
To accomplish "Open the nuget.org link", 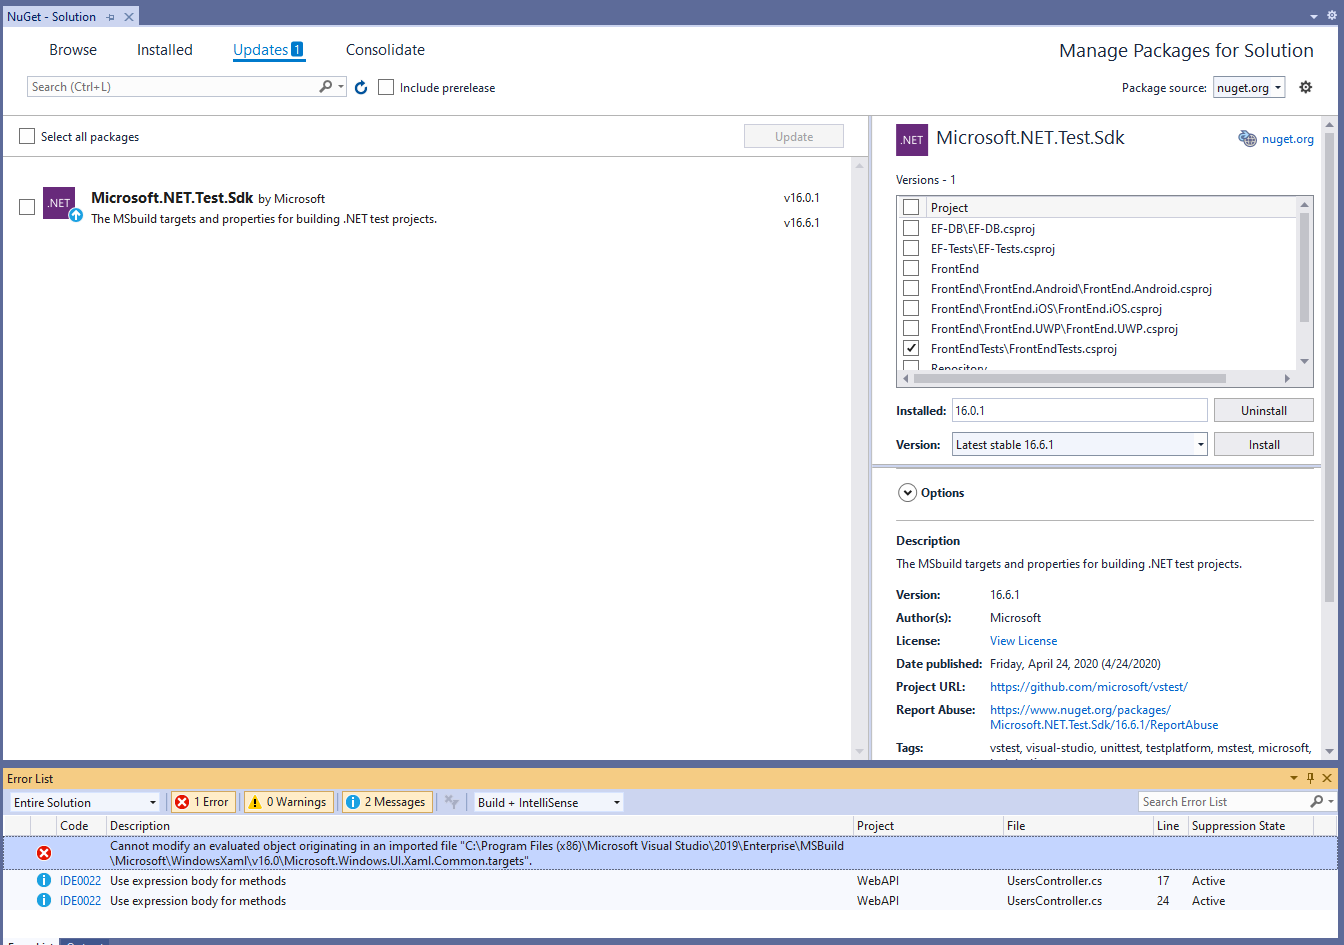I will click(x=1288, y=139).
